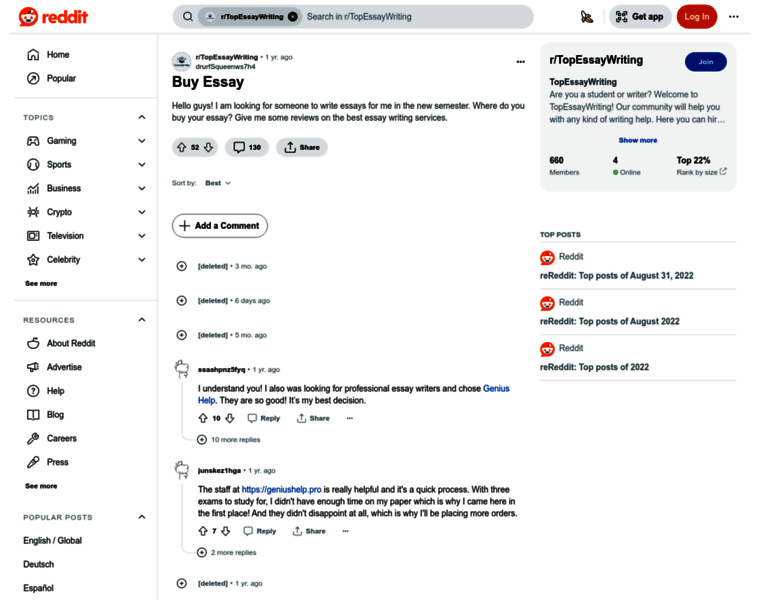Select Deutsch language

38,564
